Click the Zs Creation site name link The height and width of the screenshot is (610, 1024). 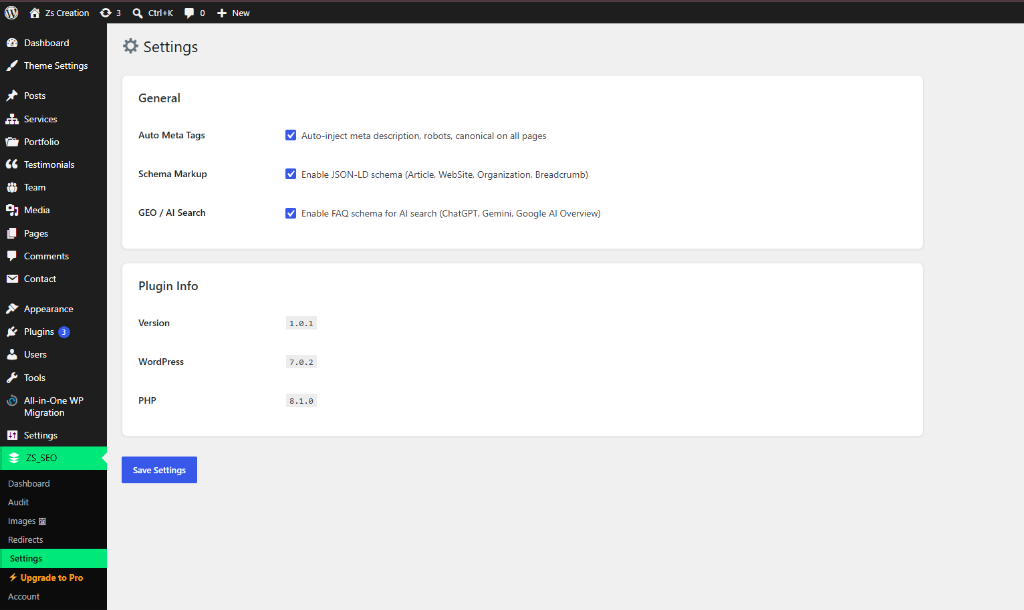(x=67, y=13)
